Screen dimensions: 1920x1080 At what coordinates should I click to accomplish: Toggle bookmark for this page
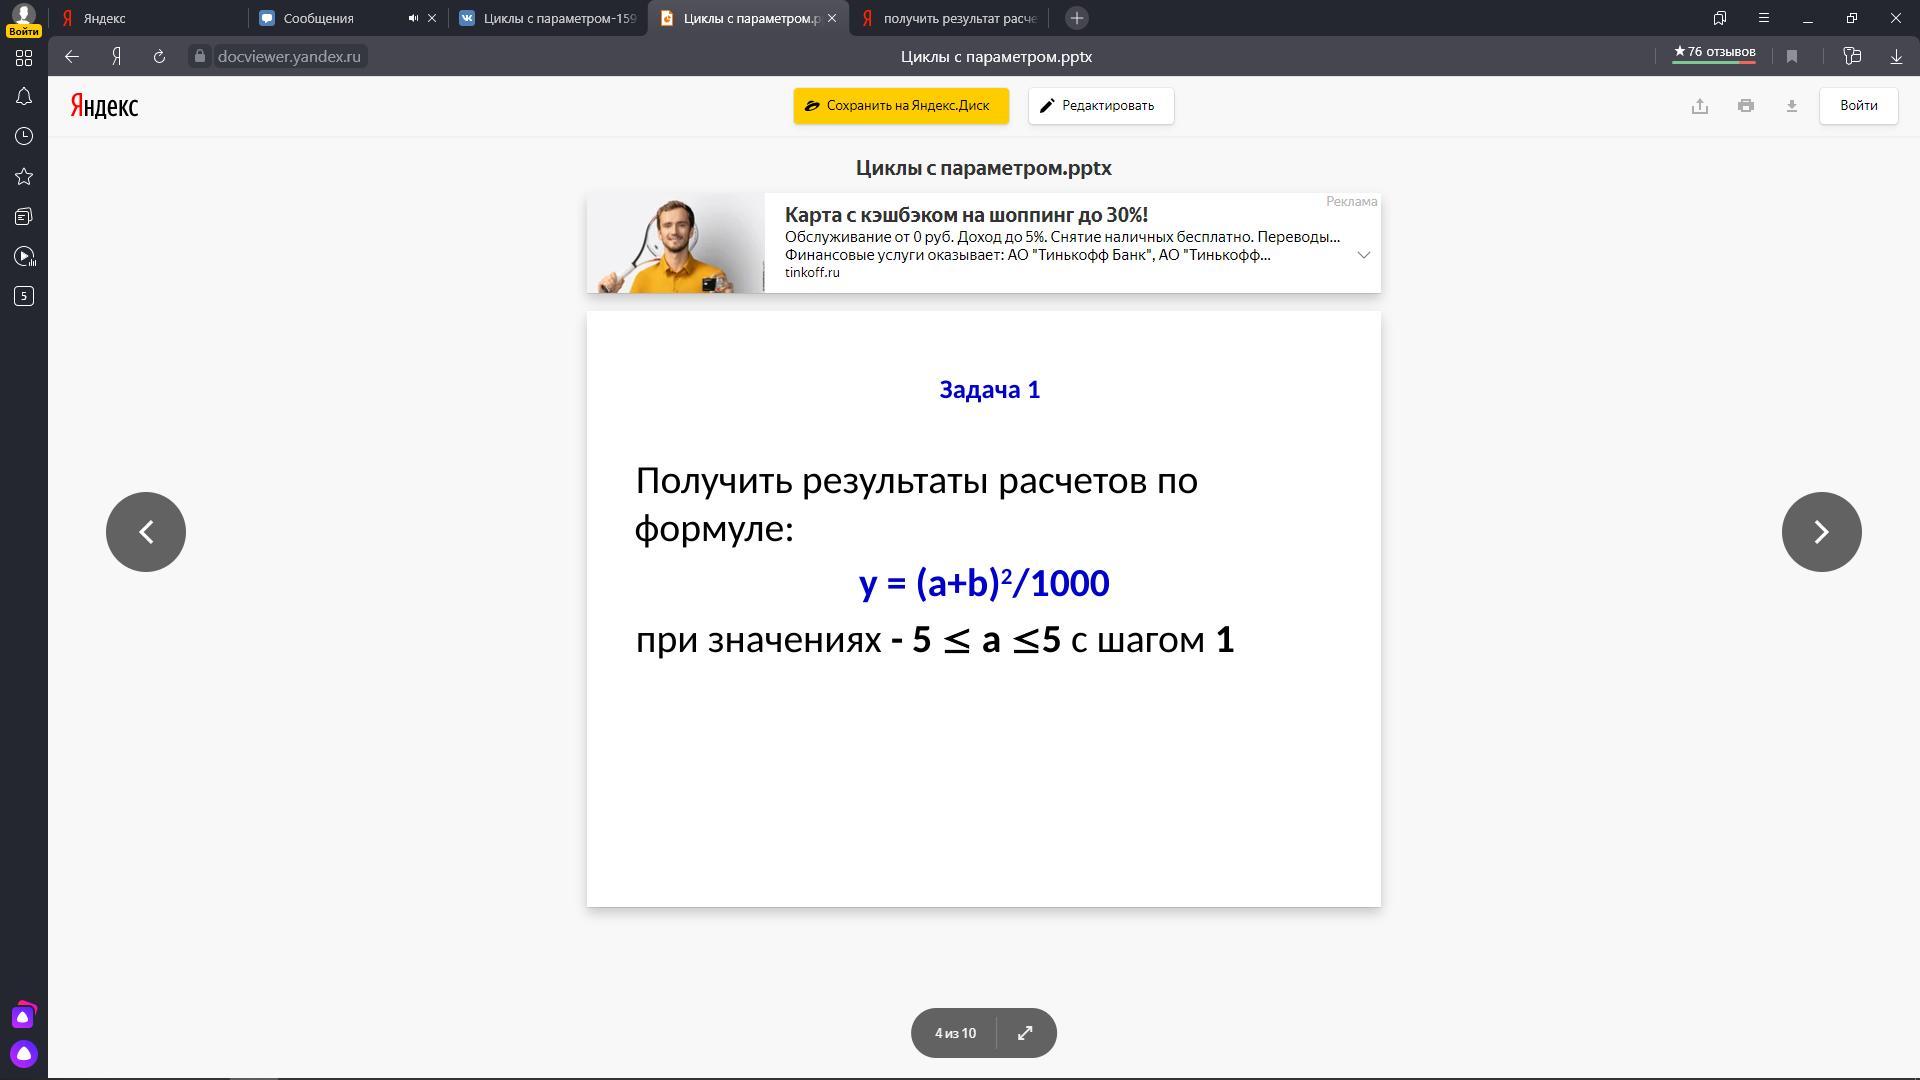[1792, 57]
